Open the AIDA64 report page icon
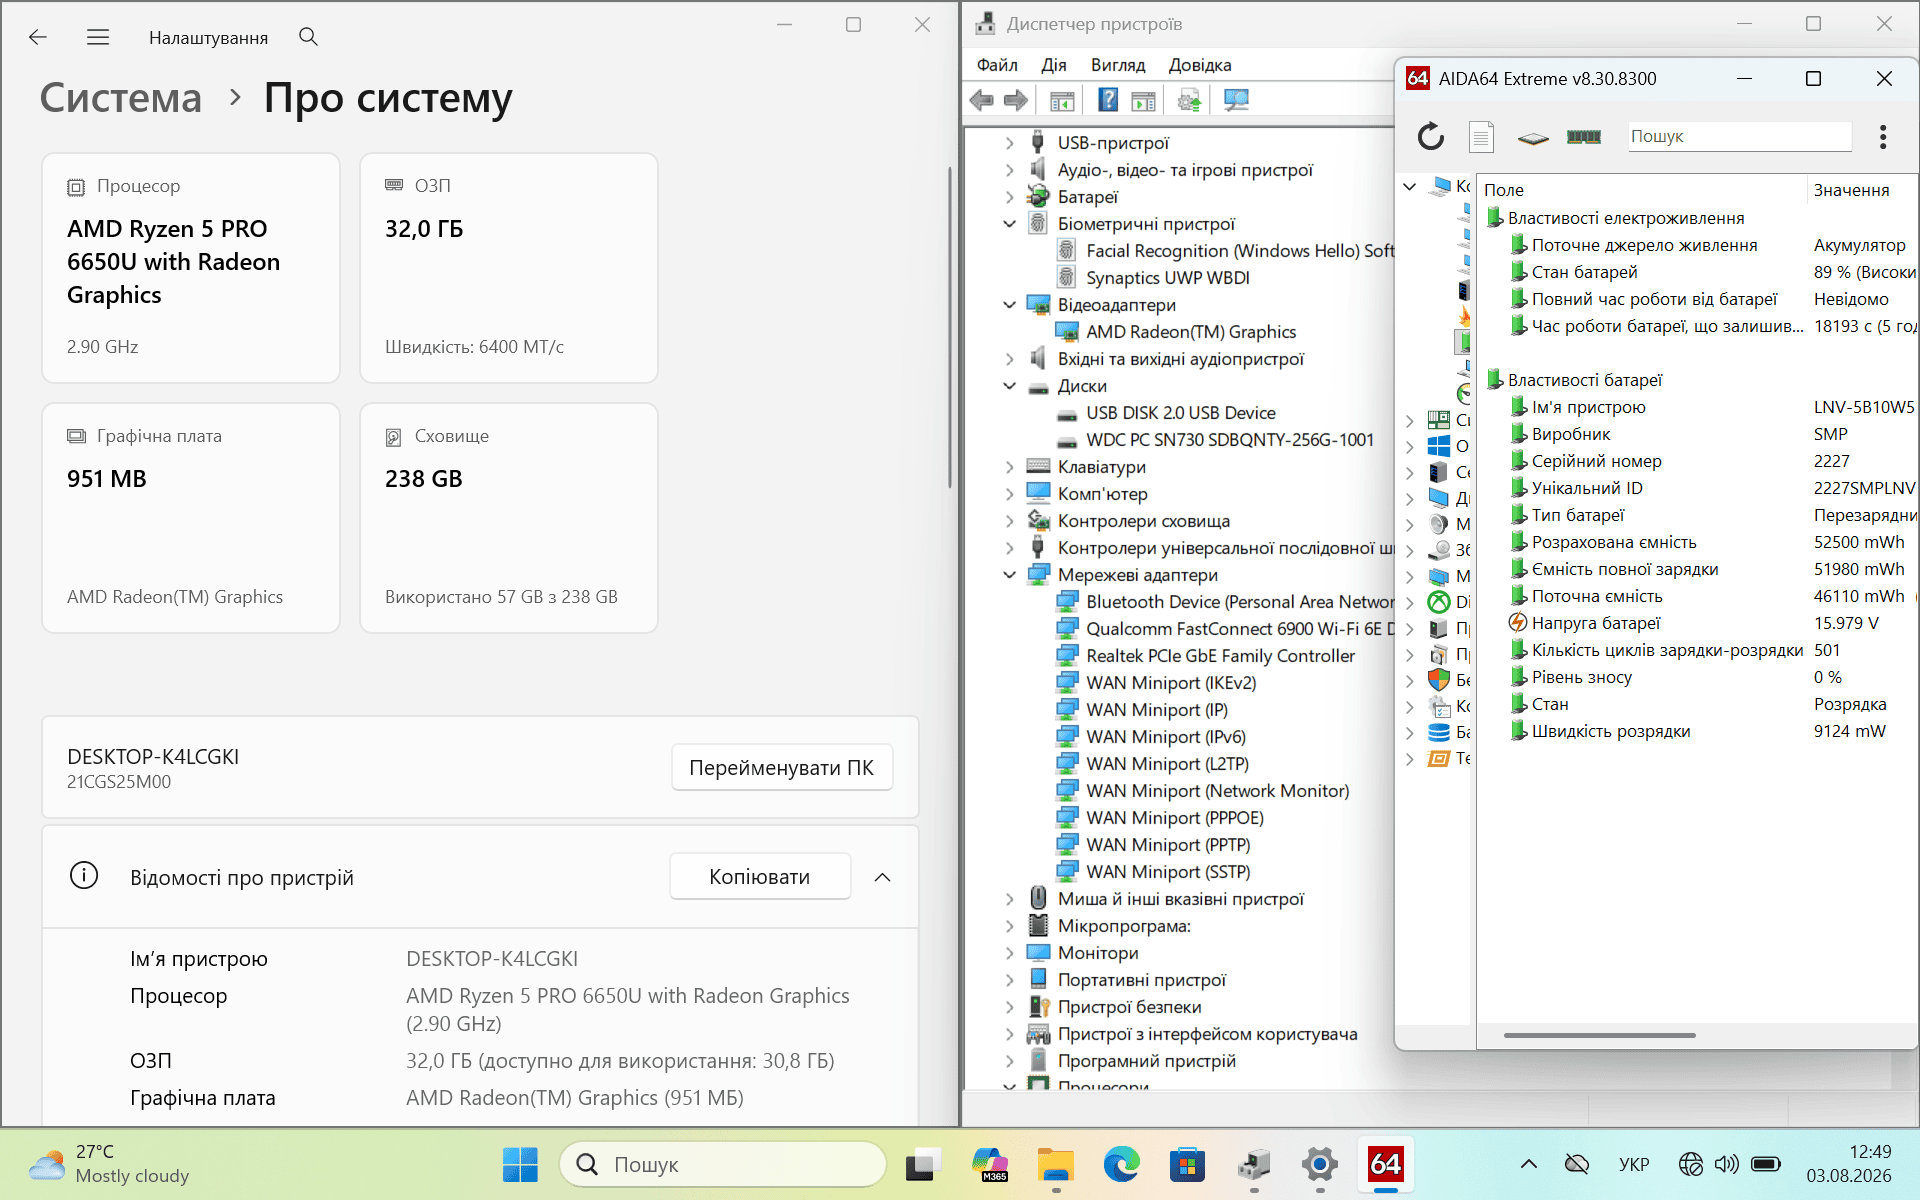1920x1200 pixels. [1482, 136]
